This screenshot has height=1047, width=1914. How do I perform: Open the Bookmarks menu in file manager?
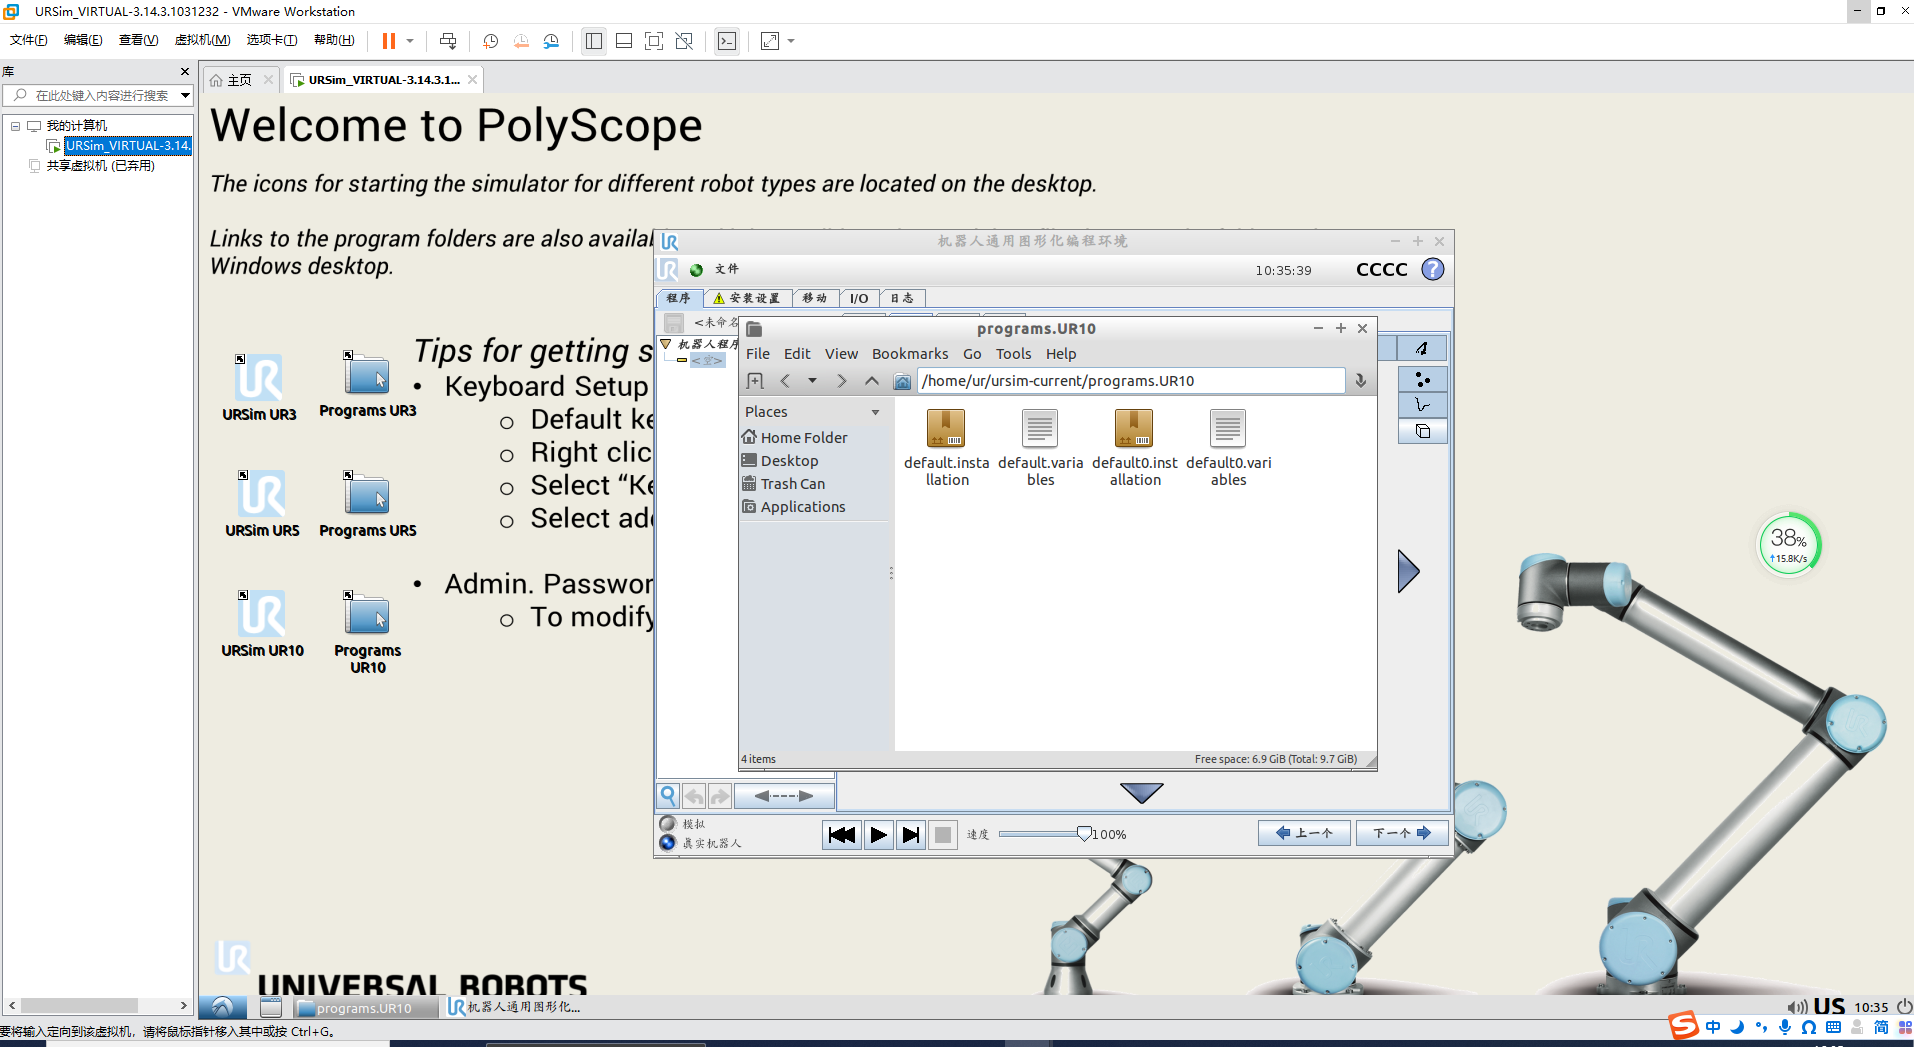(910, 354)
